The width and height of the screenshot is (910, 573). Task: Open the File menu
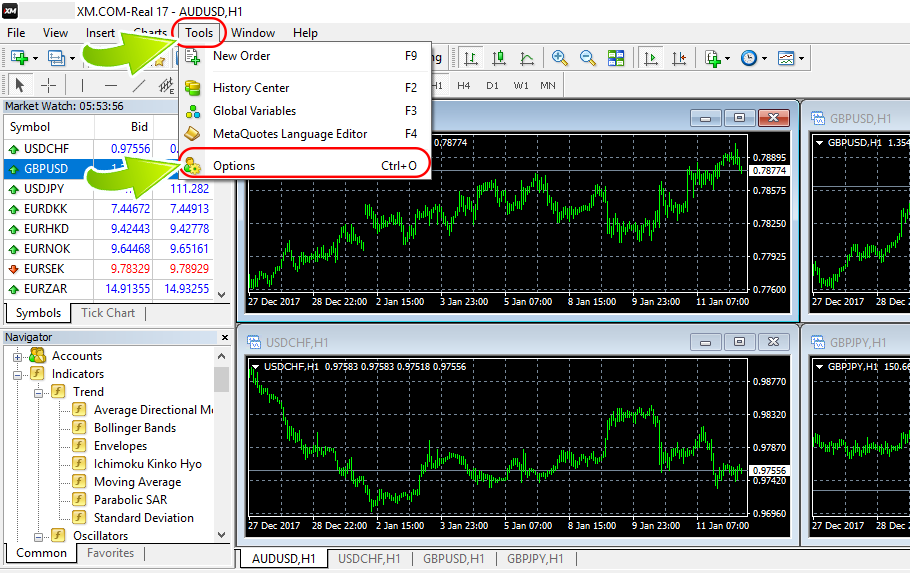point(16,33)
